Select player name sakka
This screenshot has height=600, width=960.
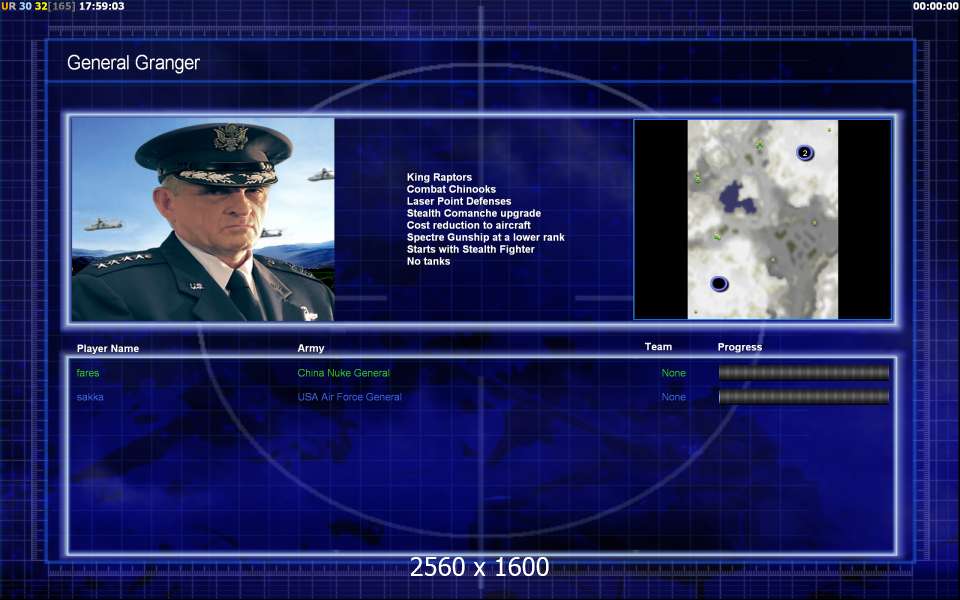click(x=90, y=397)
